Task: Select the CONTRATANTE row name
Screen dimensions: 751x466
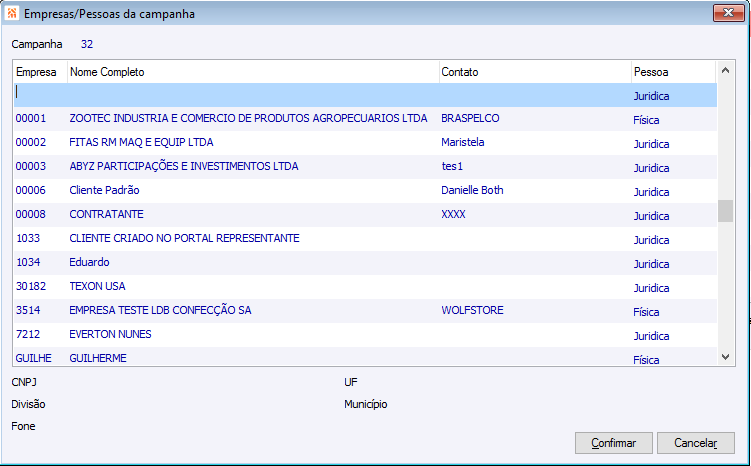Action: tap(106, 214)
